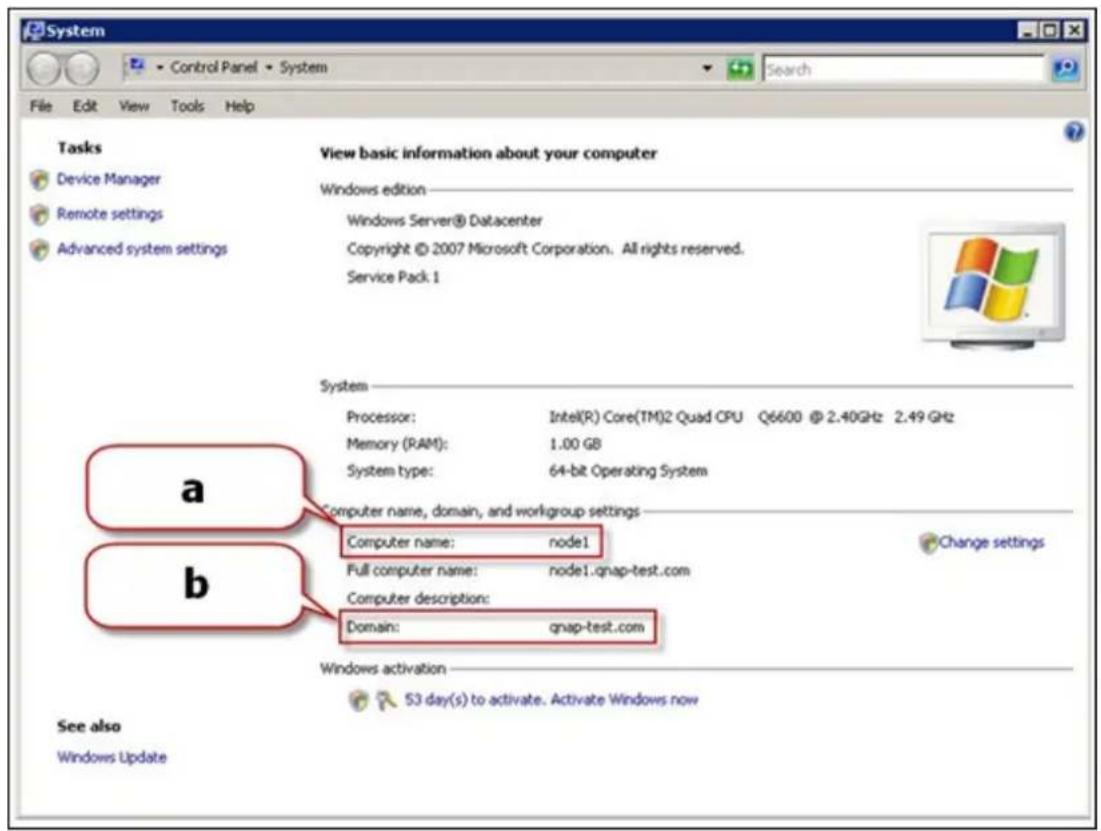The image size is (1101, 831).
Task: Open Advanced system settings link
Action: point(142,249)
